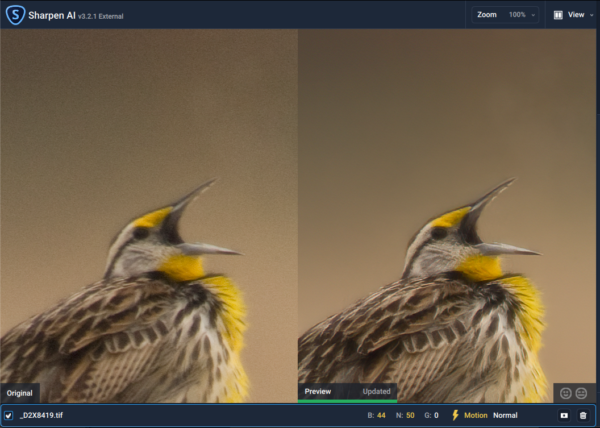Select the _D2X8419.tif file name

[x=41, y=415]
